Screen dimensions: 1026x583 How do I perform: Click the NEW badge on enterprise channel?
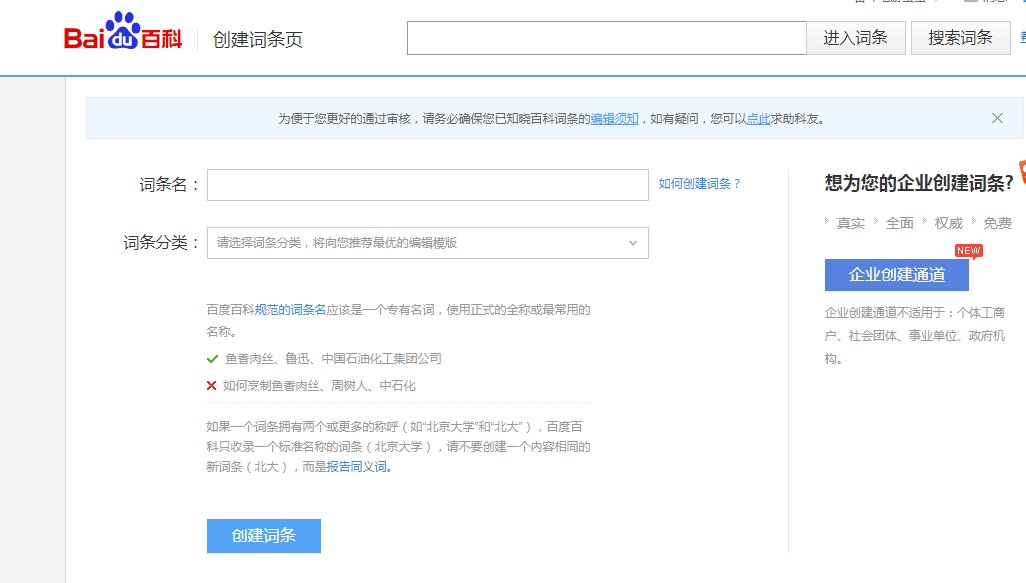tap(967, 251)
